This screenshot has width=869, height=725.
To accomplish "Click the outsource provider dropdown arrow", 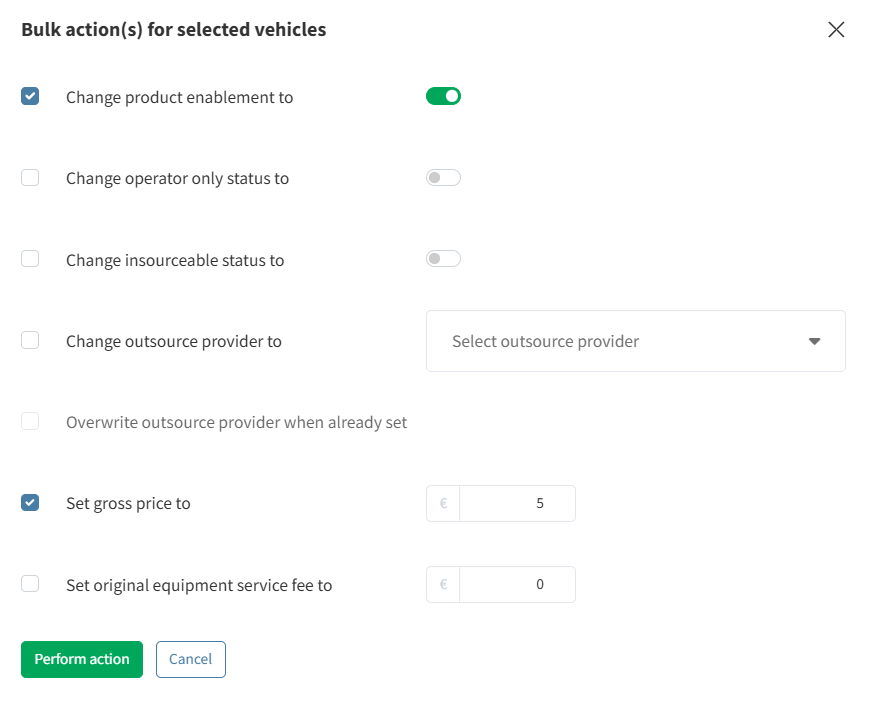I will (814, 341).
